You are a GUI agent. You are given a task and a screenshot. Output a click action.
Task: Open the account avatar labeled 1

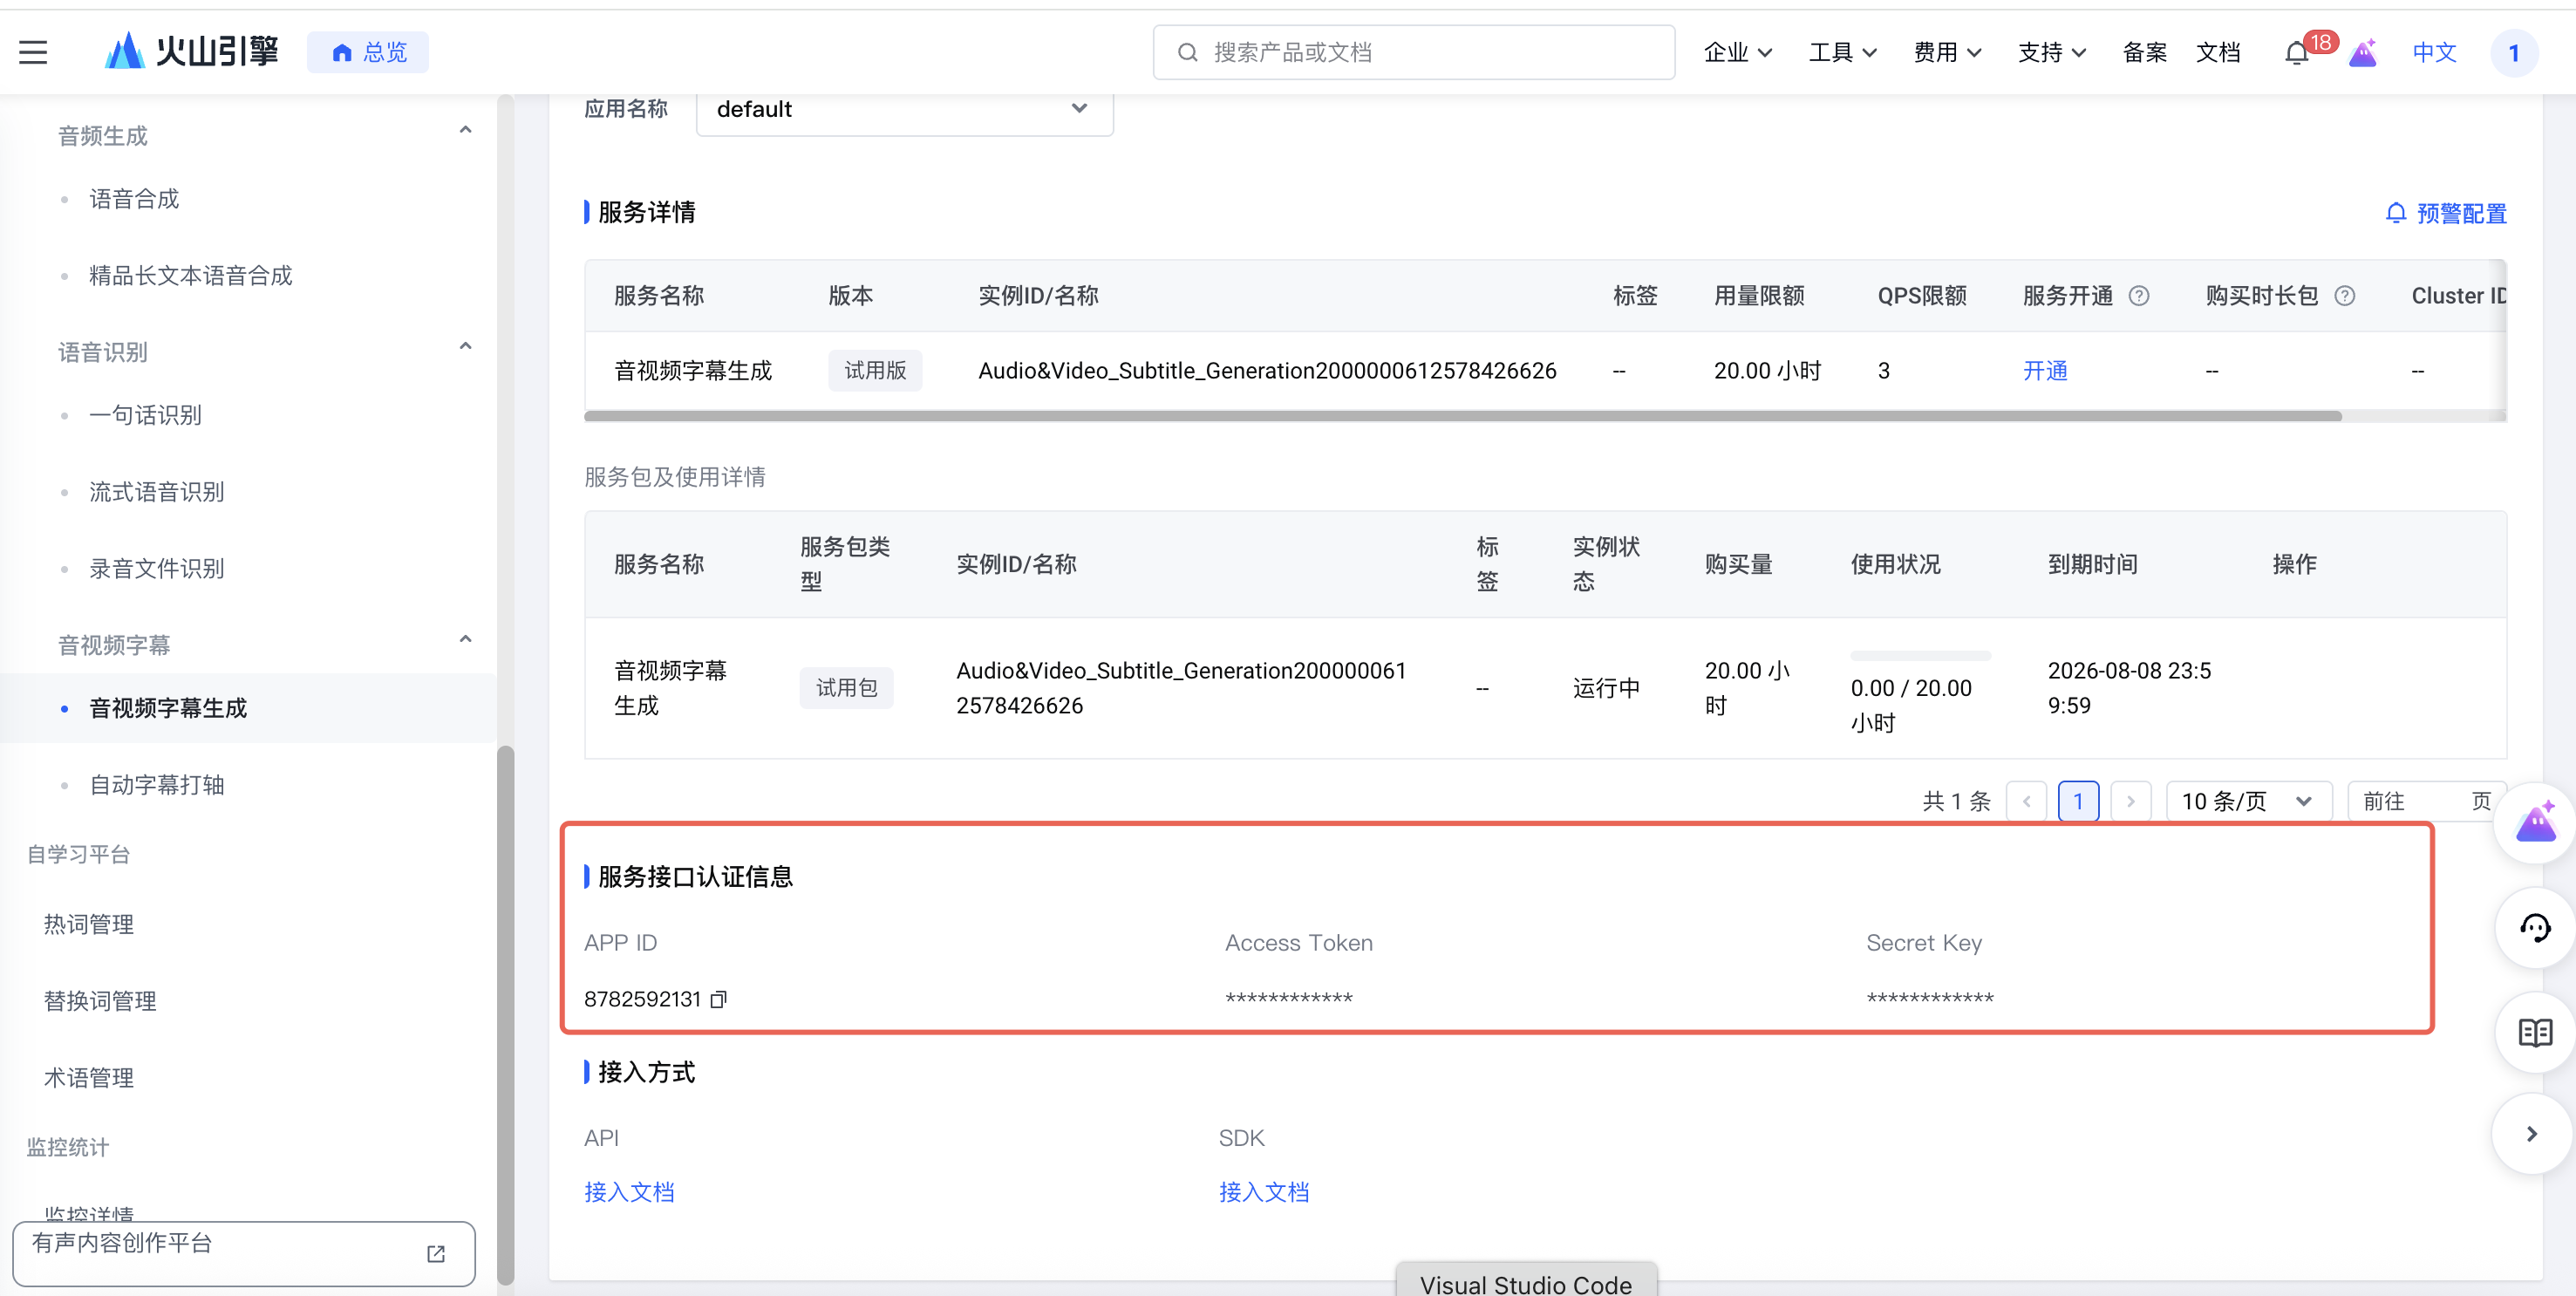click(x=2515, y=53)
